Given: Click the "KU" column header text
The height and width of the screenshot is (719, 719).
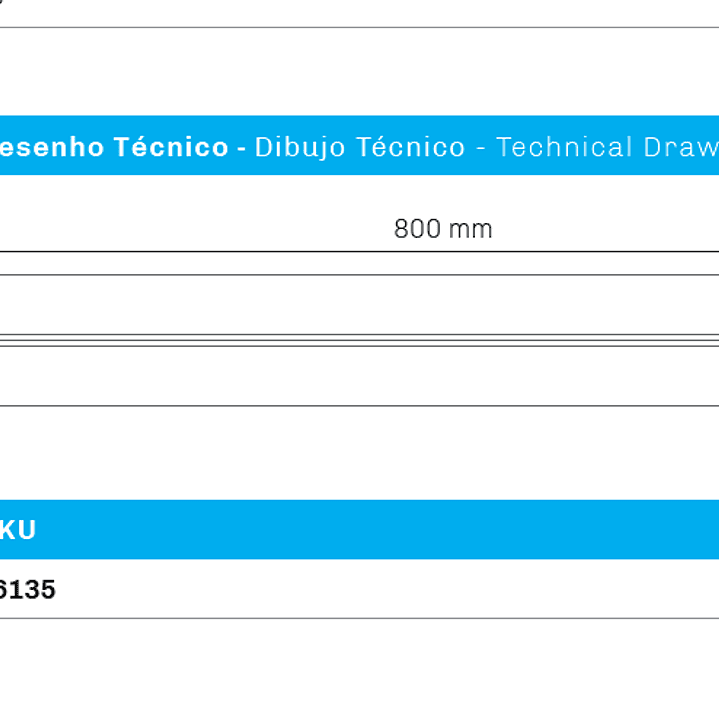Looking at the screenshot, I should [18, 530].
